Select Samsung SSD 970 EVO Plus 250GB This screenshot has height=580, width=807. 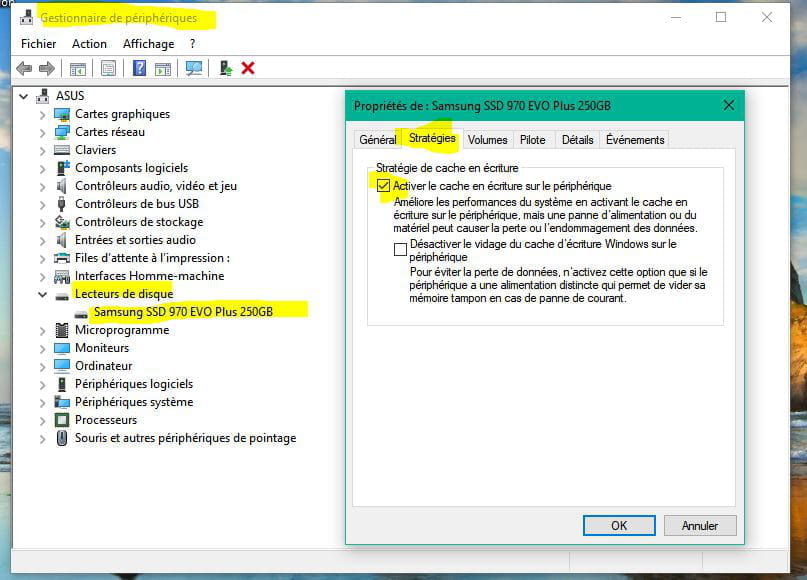183,312
